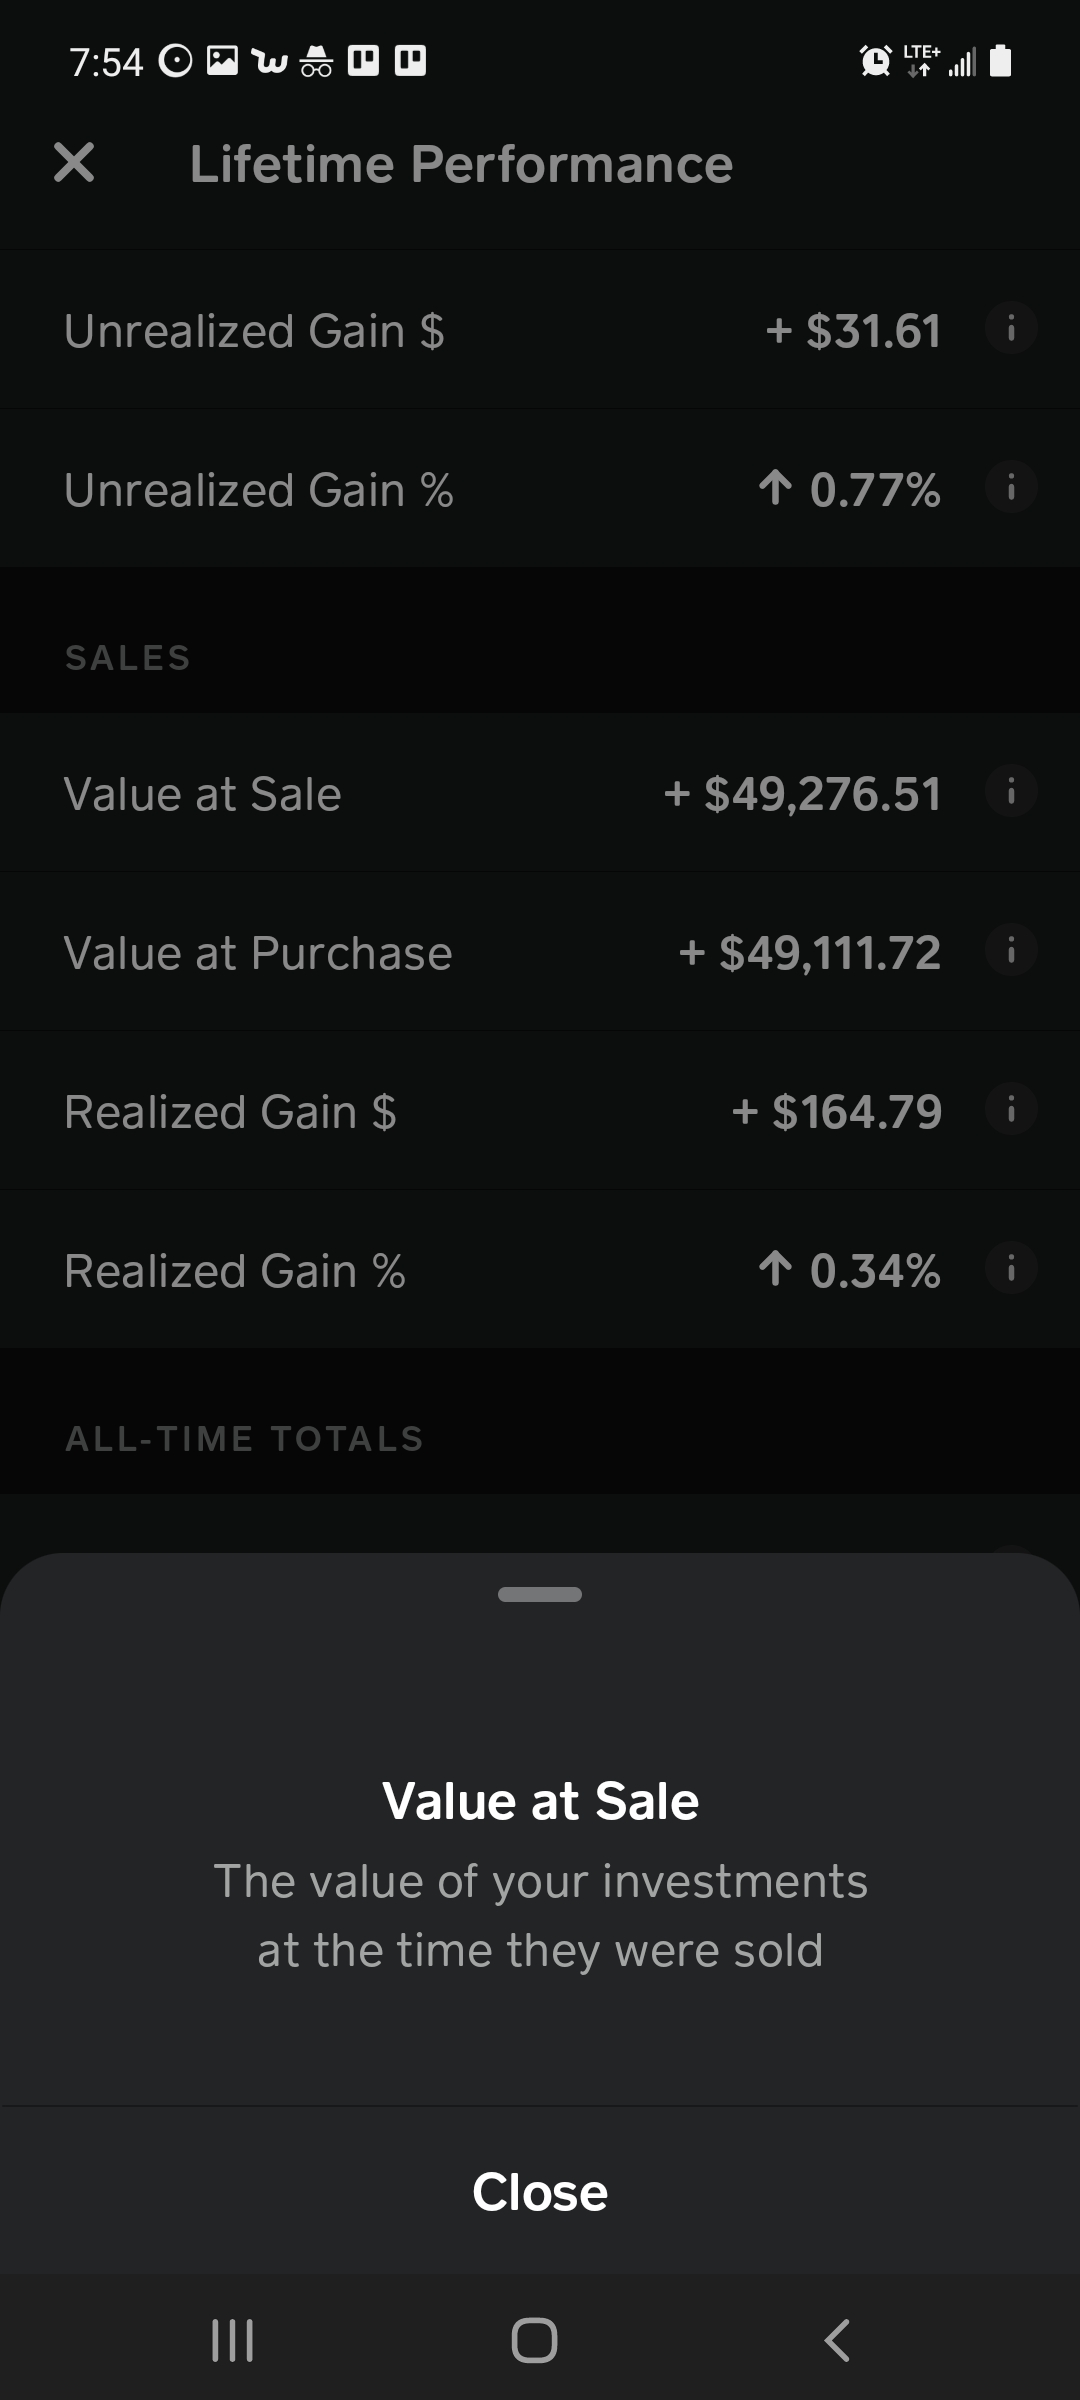Tap the alarm icon in status bar
Screen dimensions: 1080x2400
[876, 61]
